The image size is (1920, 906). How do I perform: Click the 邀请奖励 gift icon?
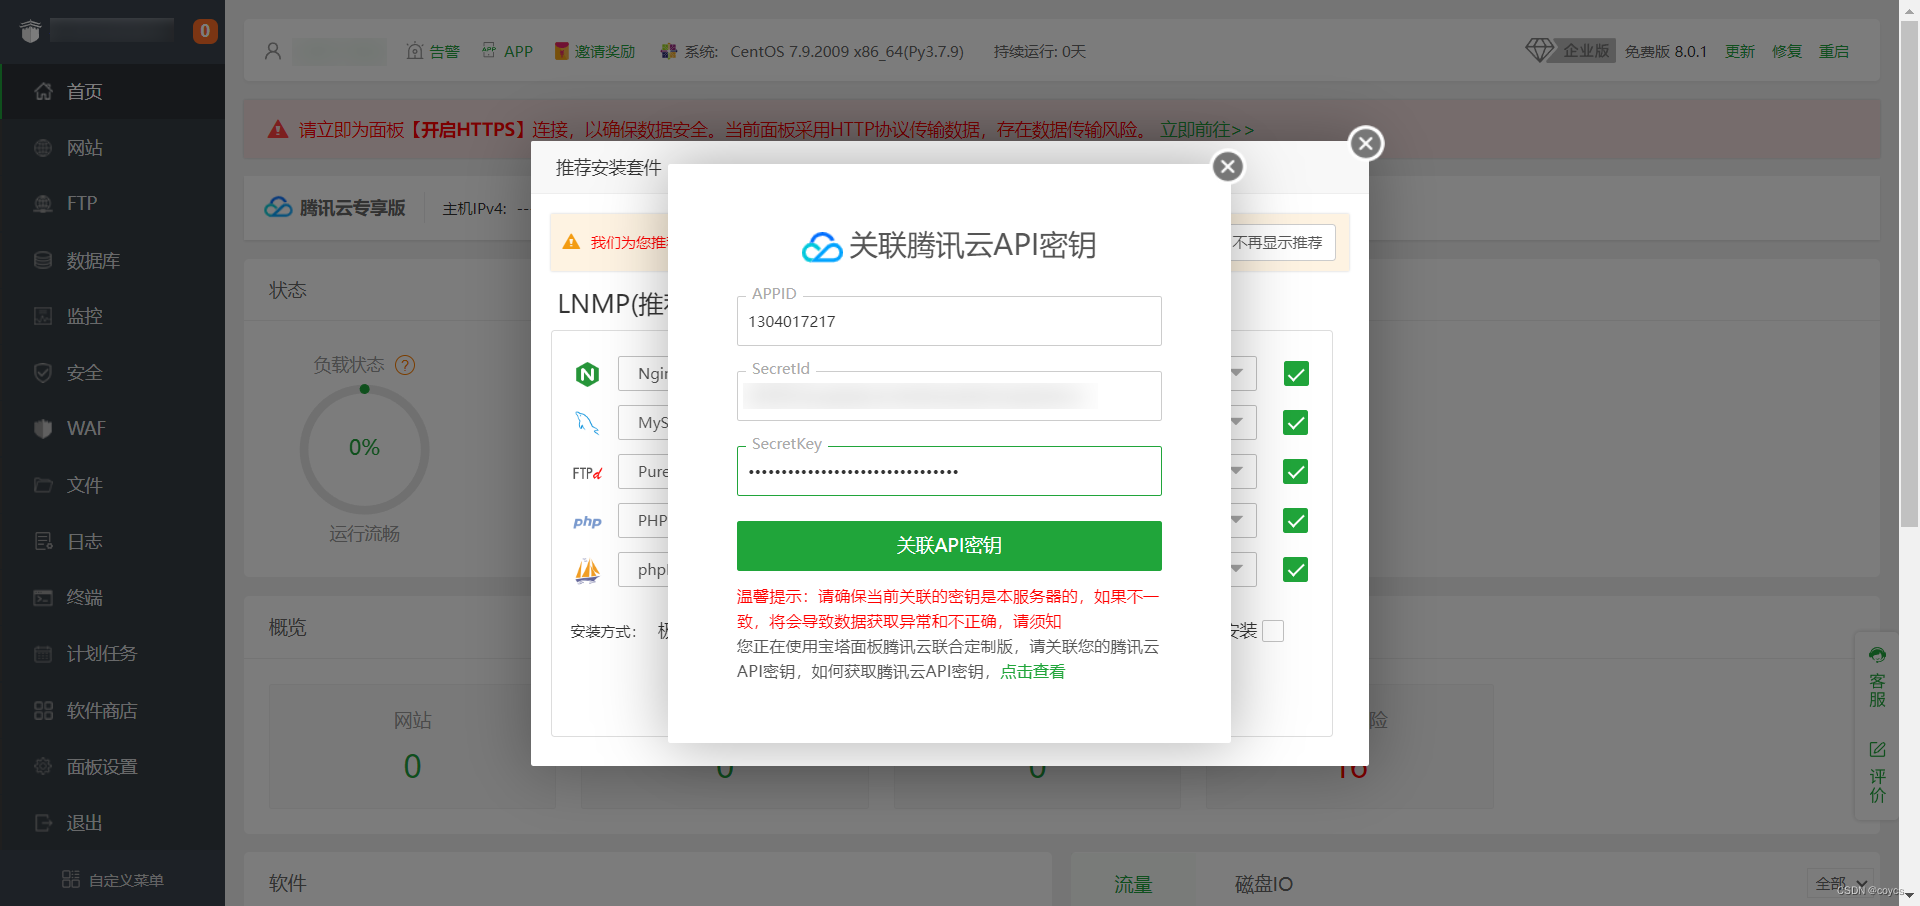(x=562, y=51)
